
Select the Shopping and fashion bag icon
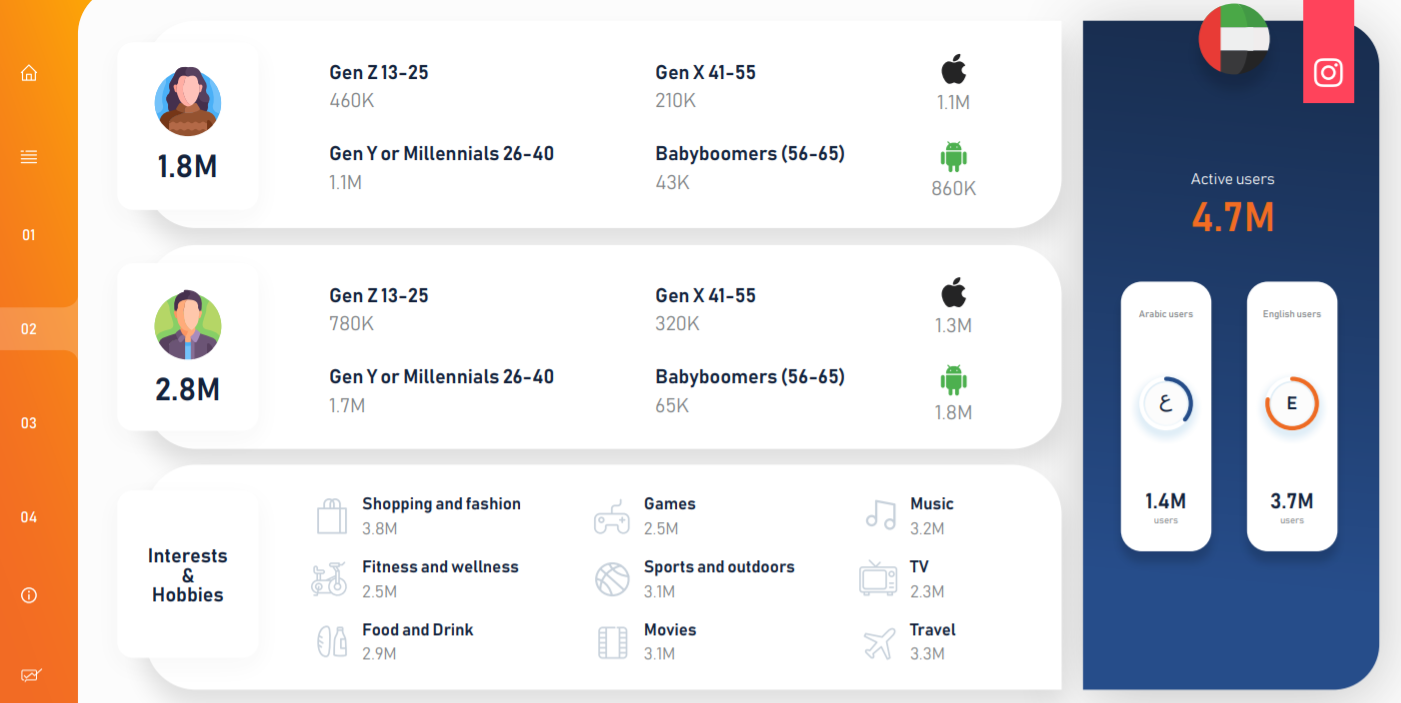[x=332, y=516]
